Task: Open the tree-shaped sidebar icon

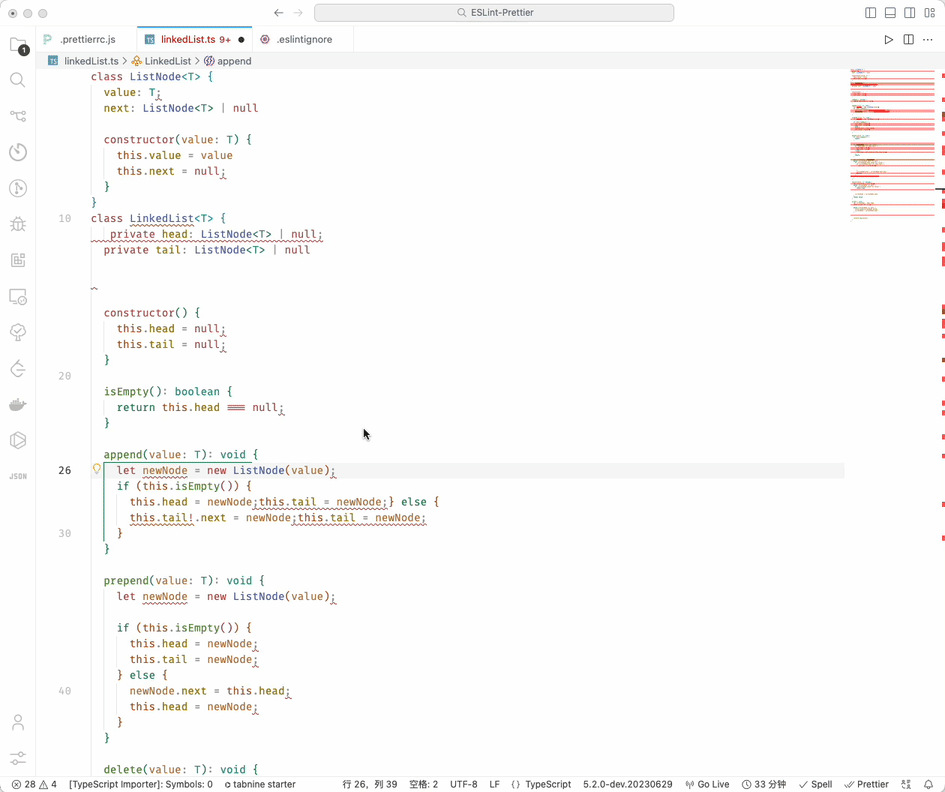Action: click(18, 332)
